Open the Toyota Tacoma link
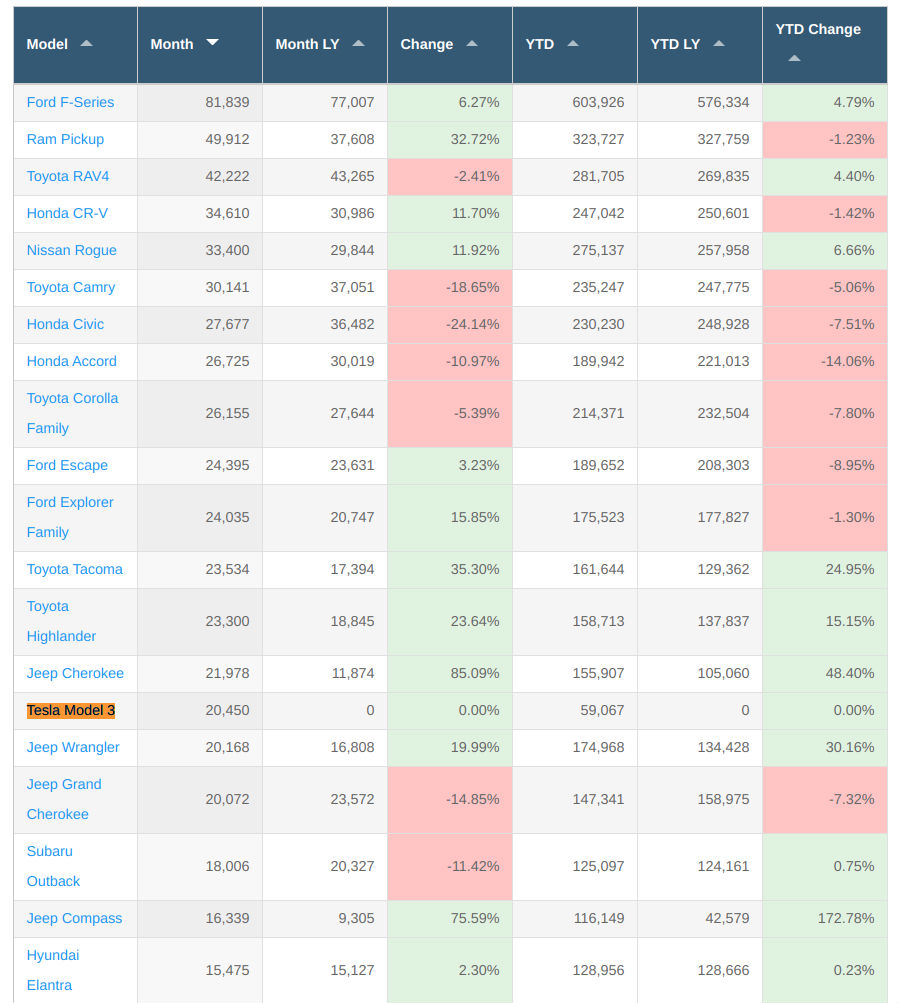This screenshot has width=898, height=1003. [x=75, y=569]
